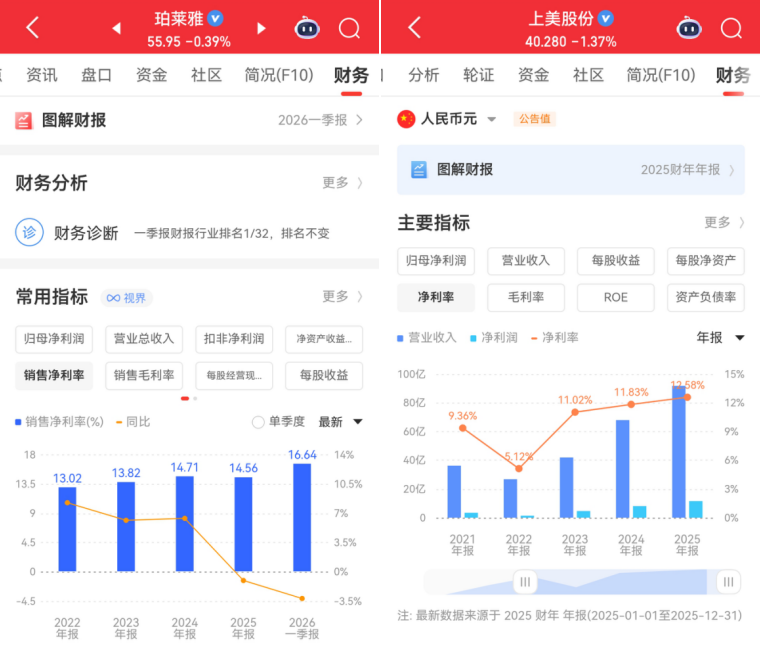Select 销售毛利率 indicator
The image size is (760, 649).
tap(144, 376)
